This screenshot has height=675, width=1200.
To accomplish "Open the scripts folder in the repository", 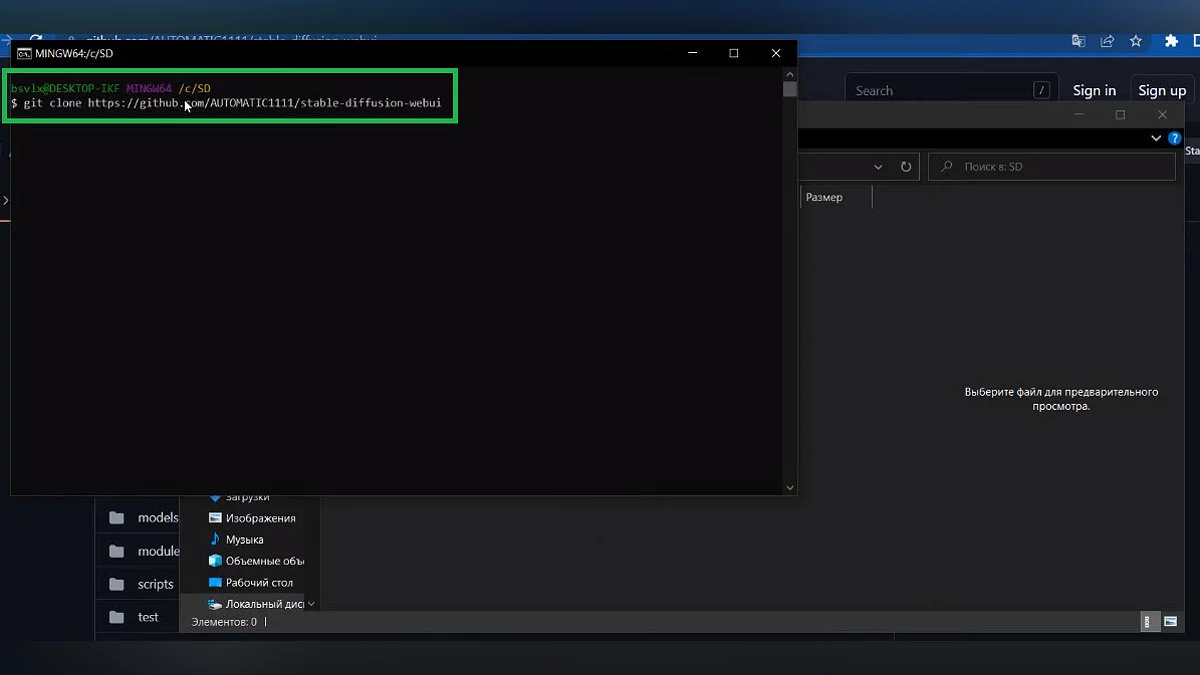I will click(x=155, y=584).
